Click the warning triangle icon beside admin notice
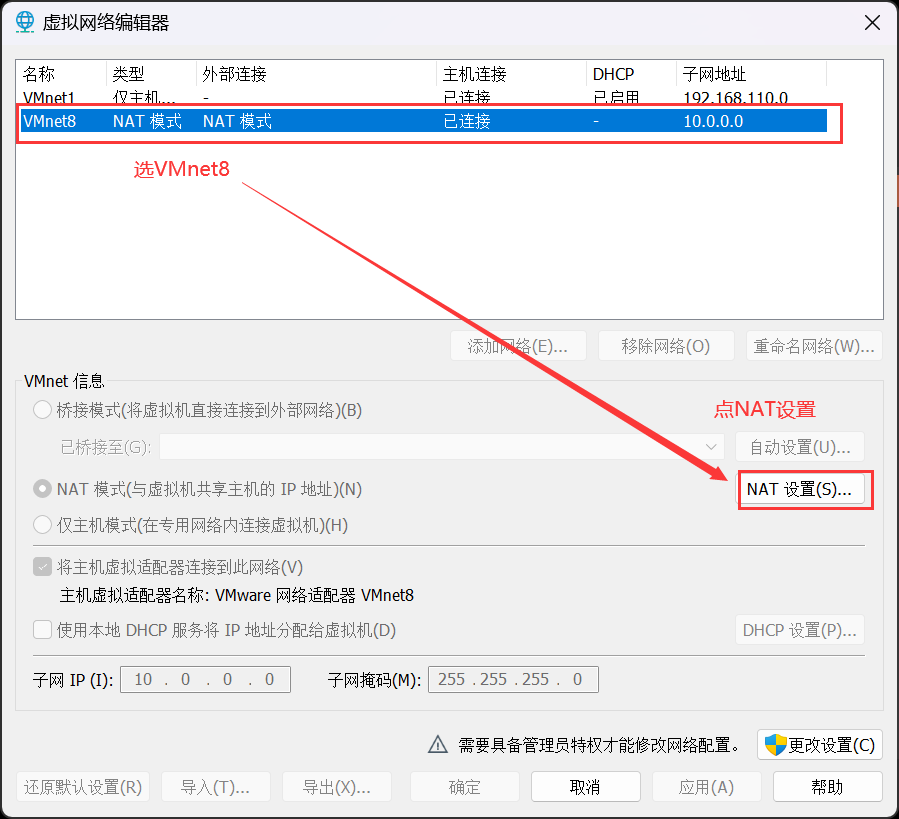 tap(438, 744)
